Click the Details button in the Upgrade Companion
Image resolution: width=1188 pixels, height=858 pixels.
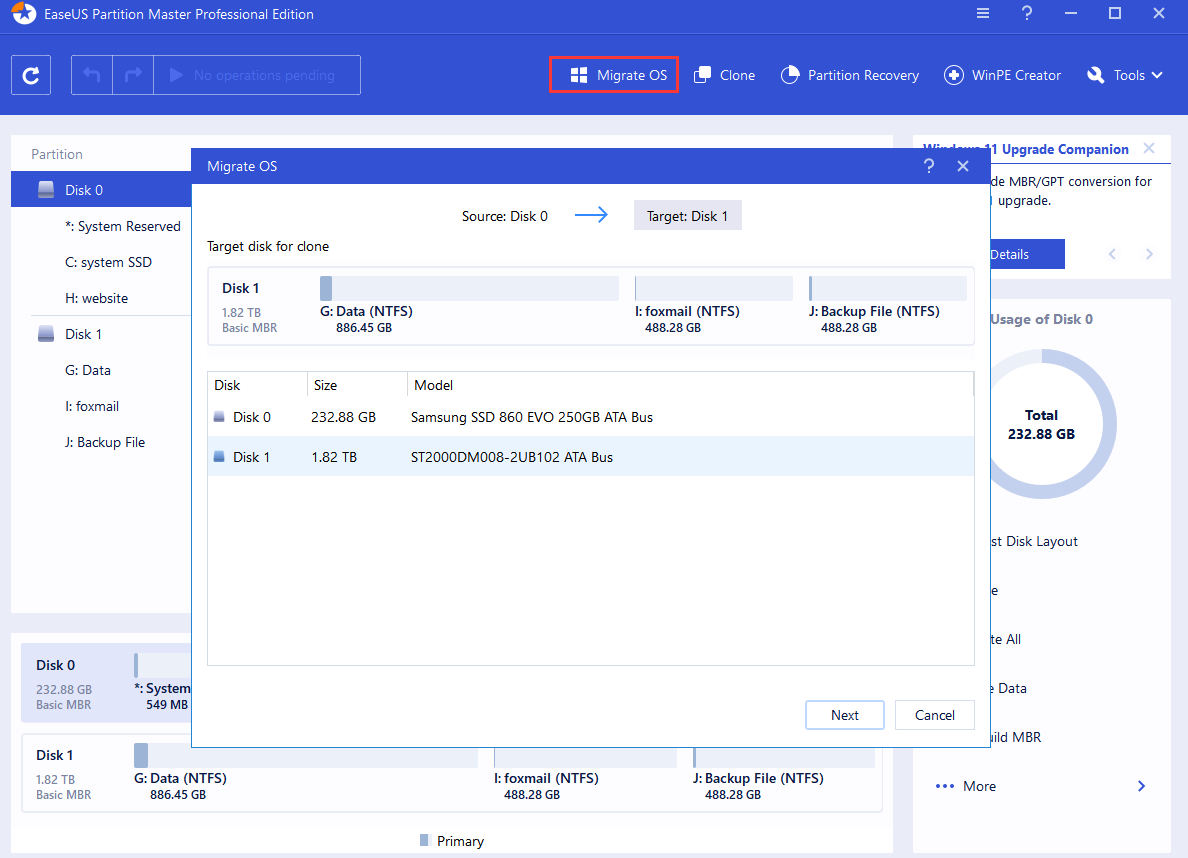click(1027, 254)
